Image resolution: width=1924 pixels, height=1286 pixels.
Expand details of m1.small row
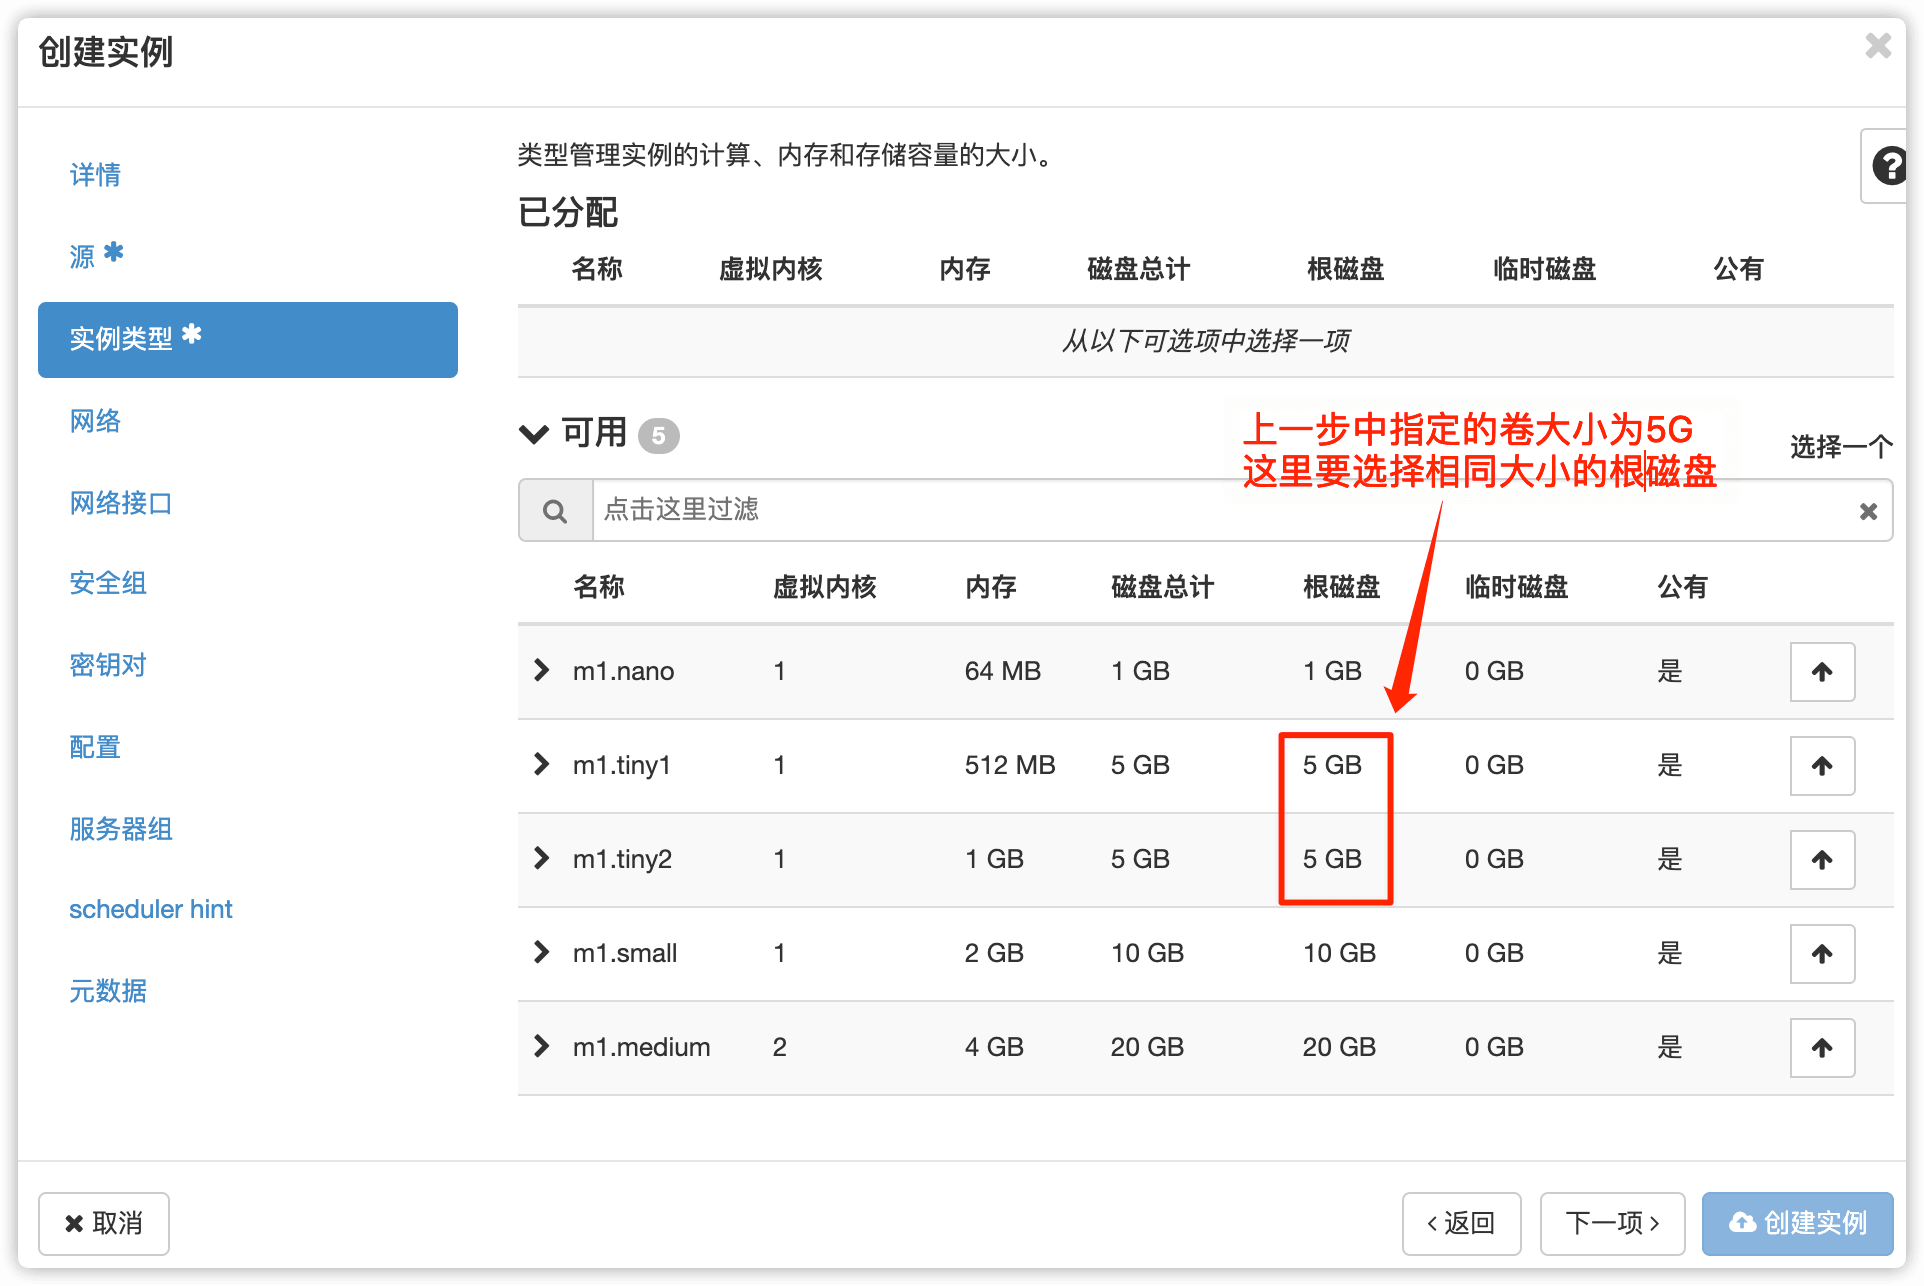click(541, 952)
